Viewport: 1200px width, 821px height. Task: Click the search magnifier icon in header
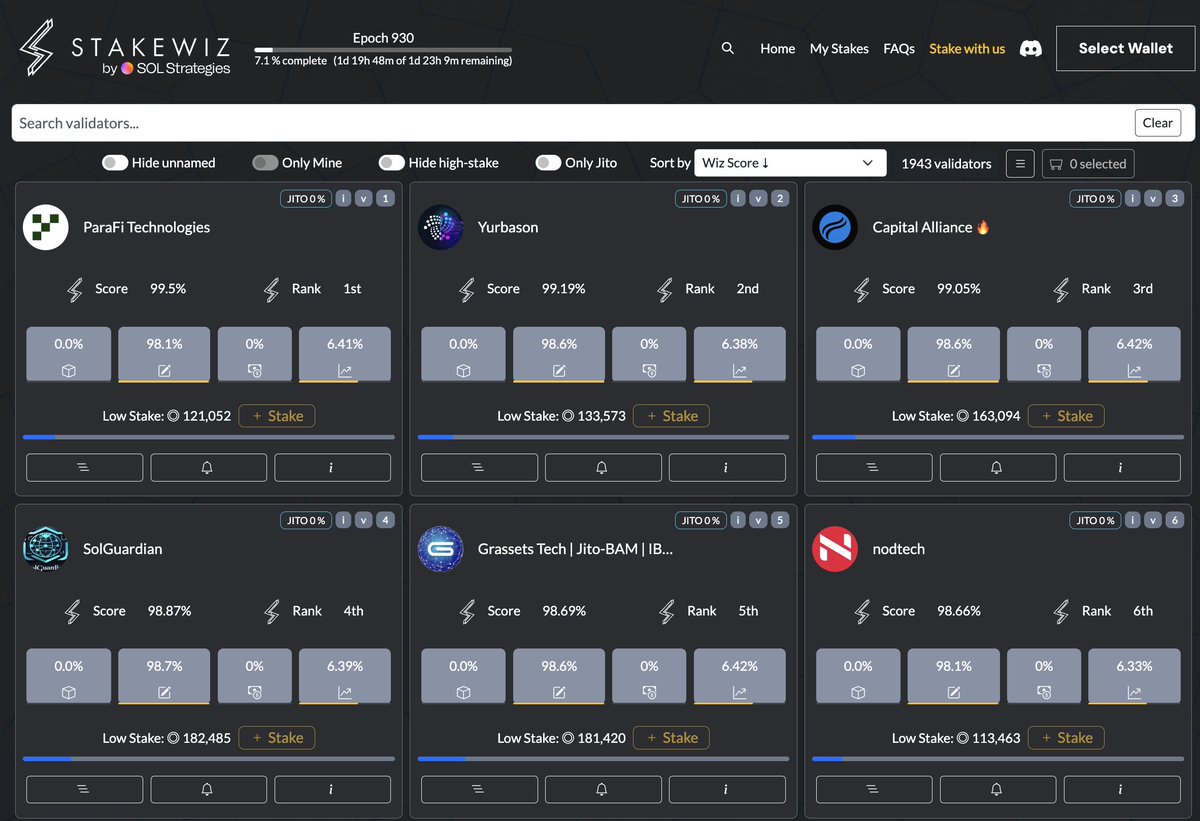coord(727,48)
